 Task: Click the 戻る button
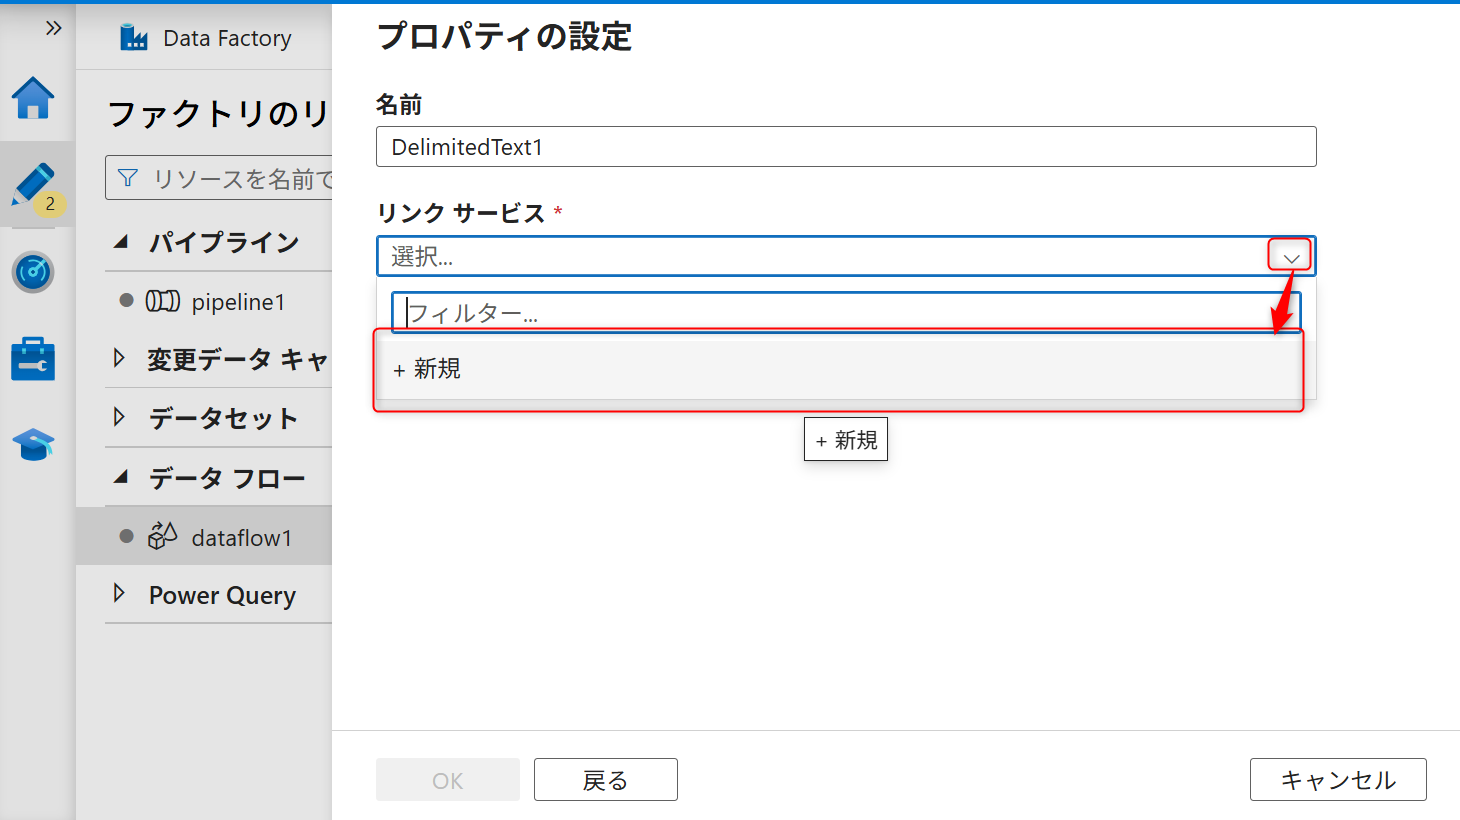pos(605,780)
